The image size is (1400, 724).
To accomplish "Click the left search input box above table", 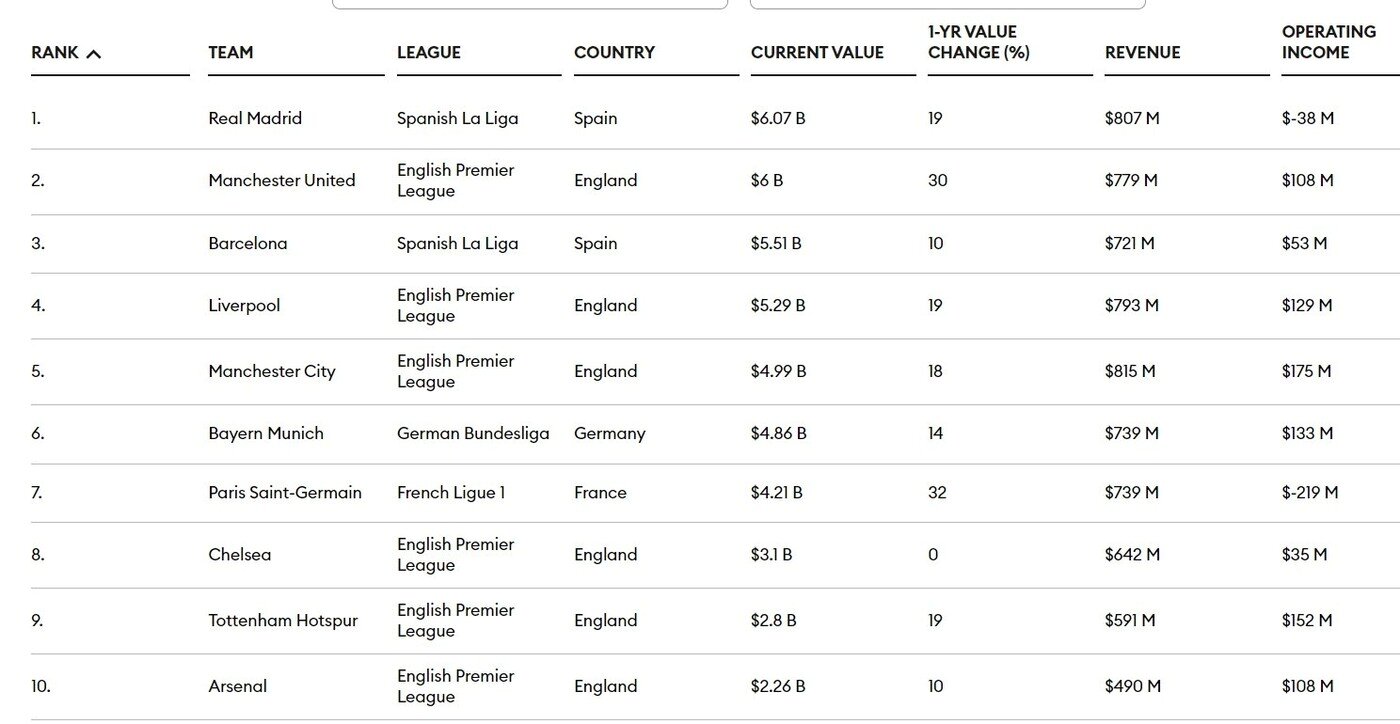I will coord(530,4).
